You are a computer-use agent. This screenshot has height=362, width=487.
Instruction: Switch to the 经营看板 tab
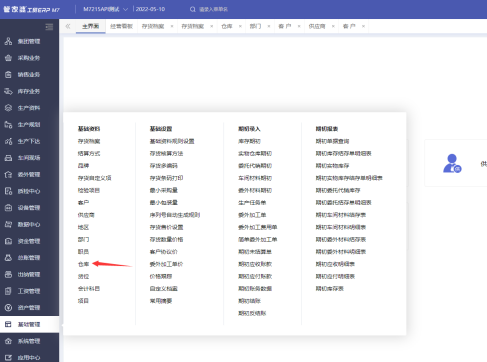click(x=121, y=26)
